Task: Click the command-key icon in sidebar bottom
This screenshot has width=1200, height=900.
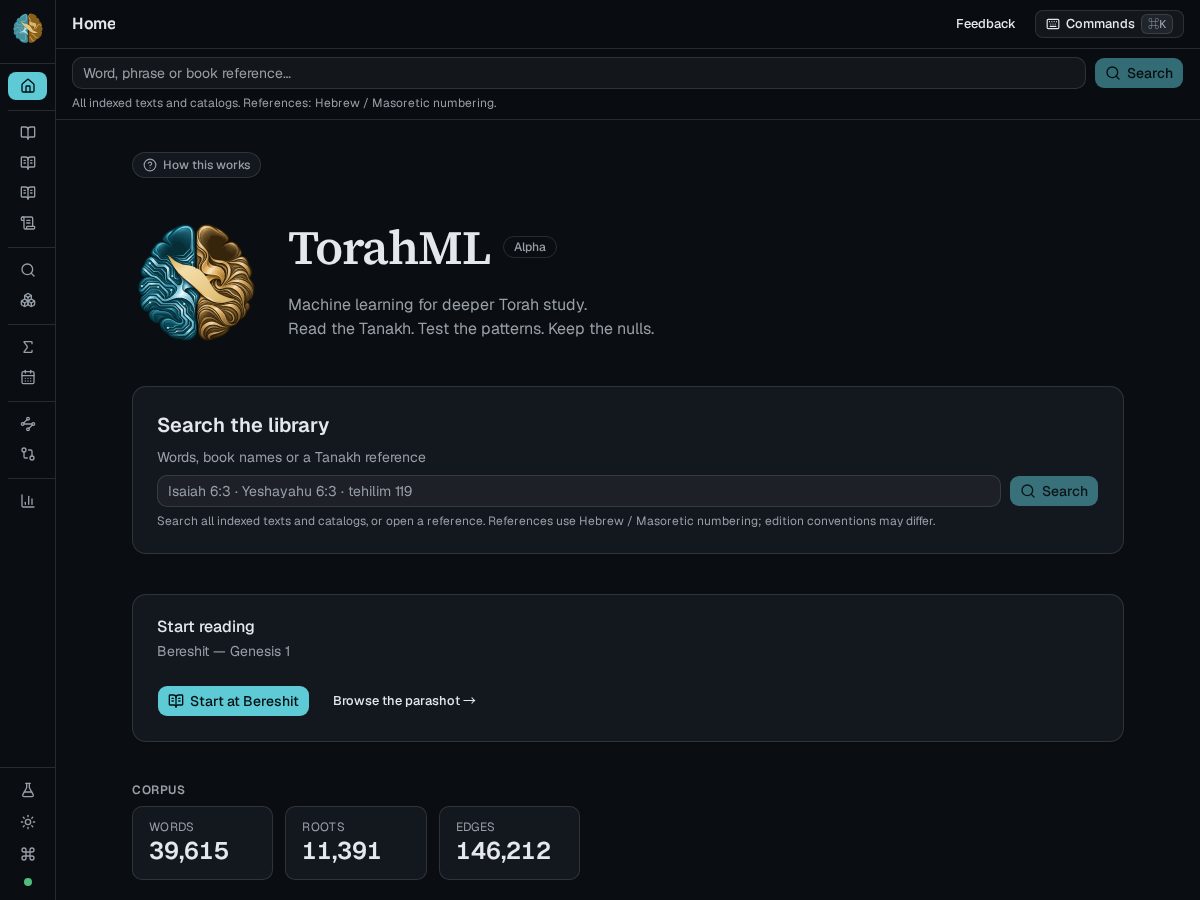Action: (x=28, y=854)
